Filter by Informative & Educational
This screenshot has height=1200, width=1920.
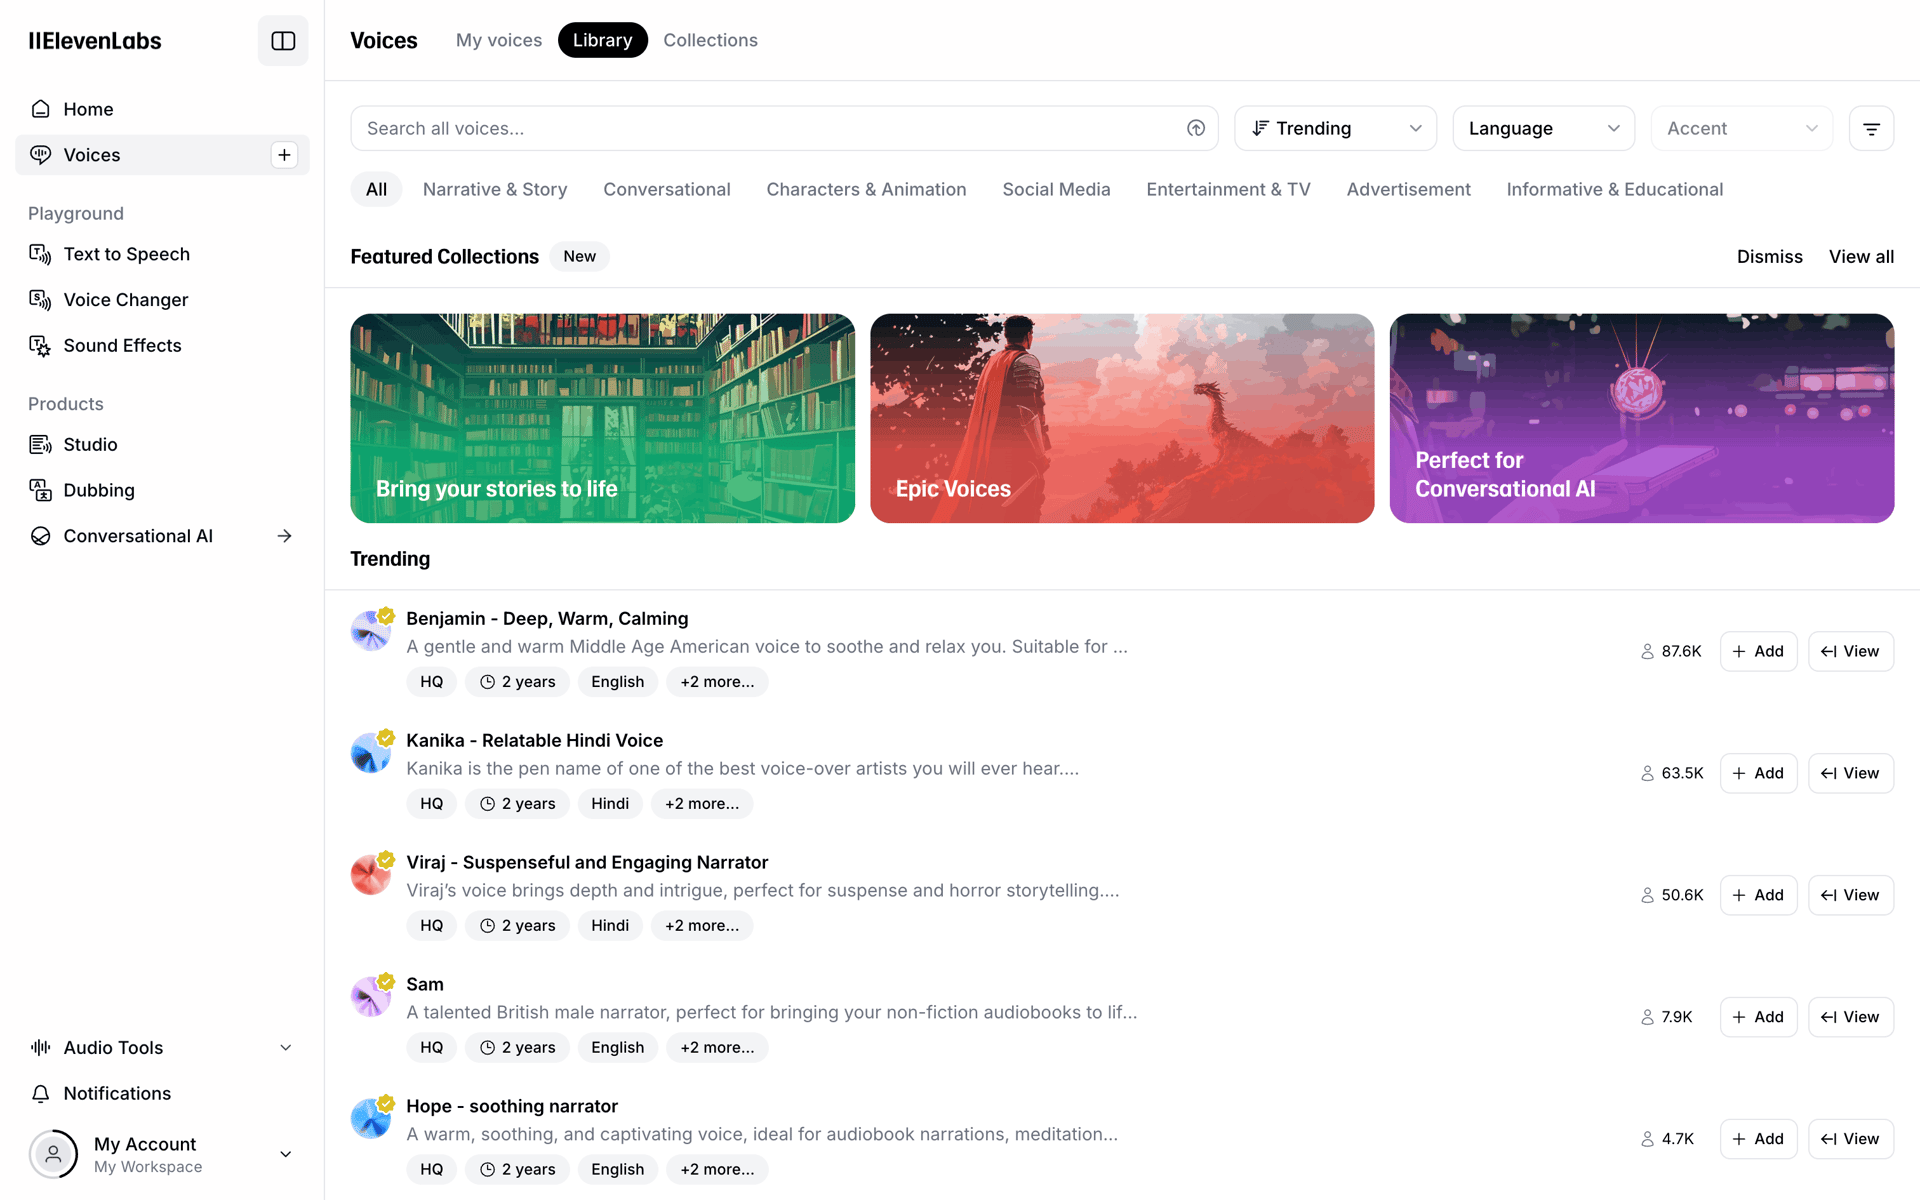point(1614,189)
